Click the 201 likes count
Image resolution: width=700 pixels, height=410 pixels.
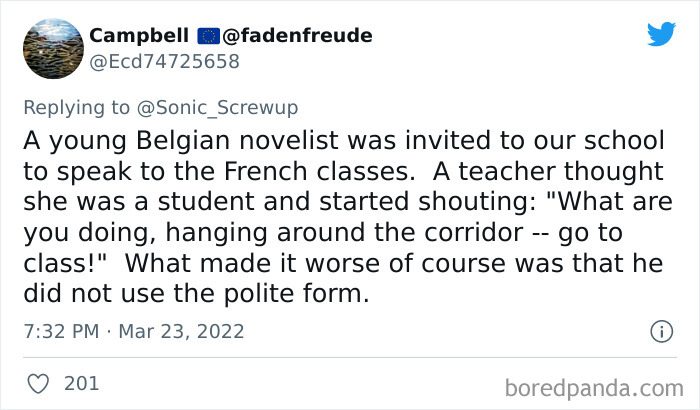tap(81, 384)
